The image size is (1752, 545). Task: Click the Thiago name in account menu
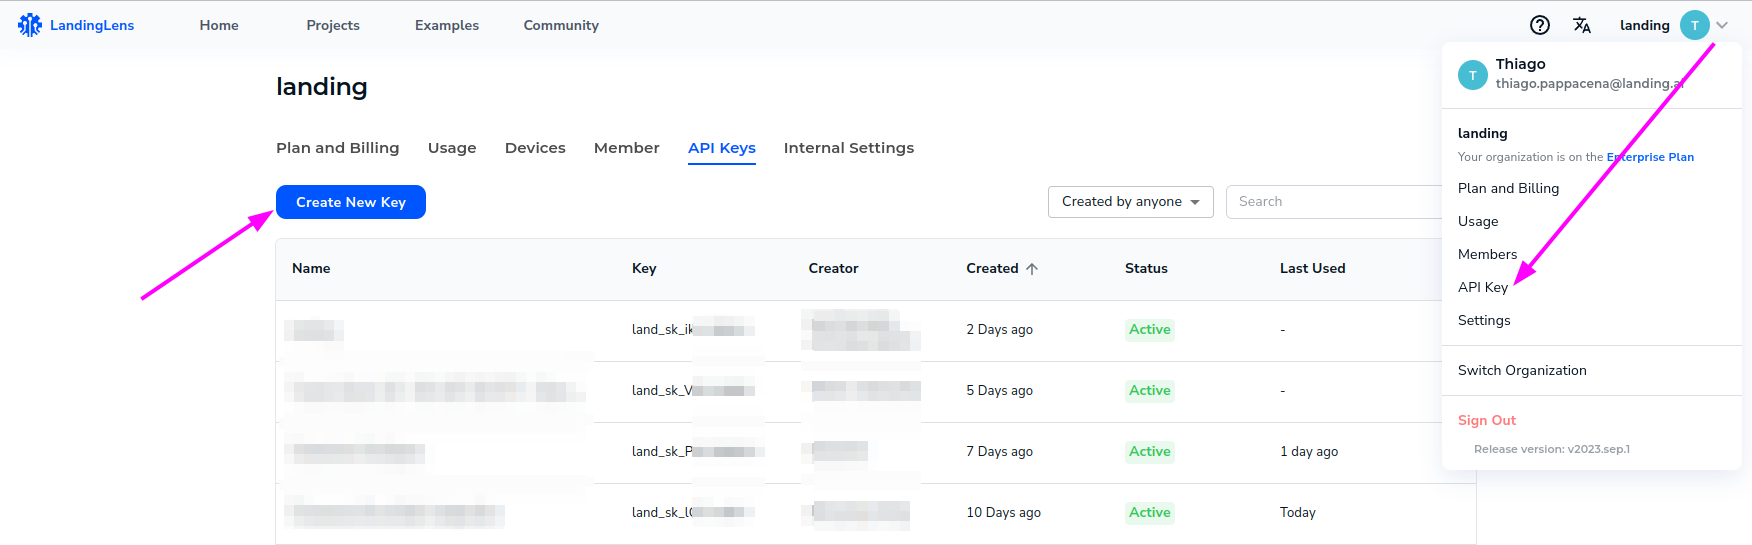coord(1520,64)
